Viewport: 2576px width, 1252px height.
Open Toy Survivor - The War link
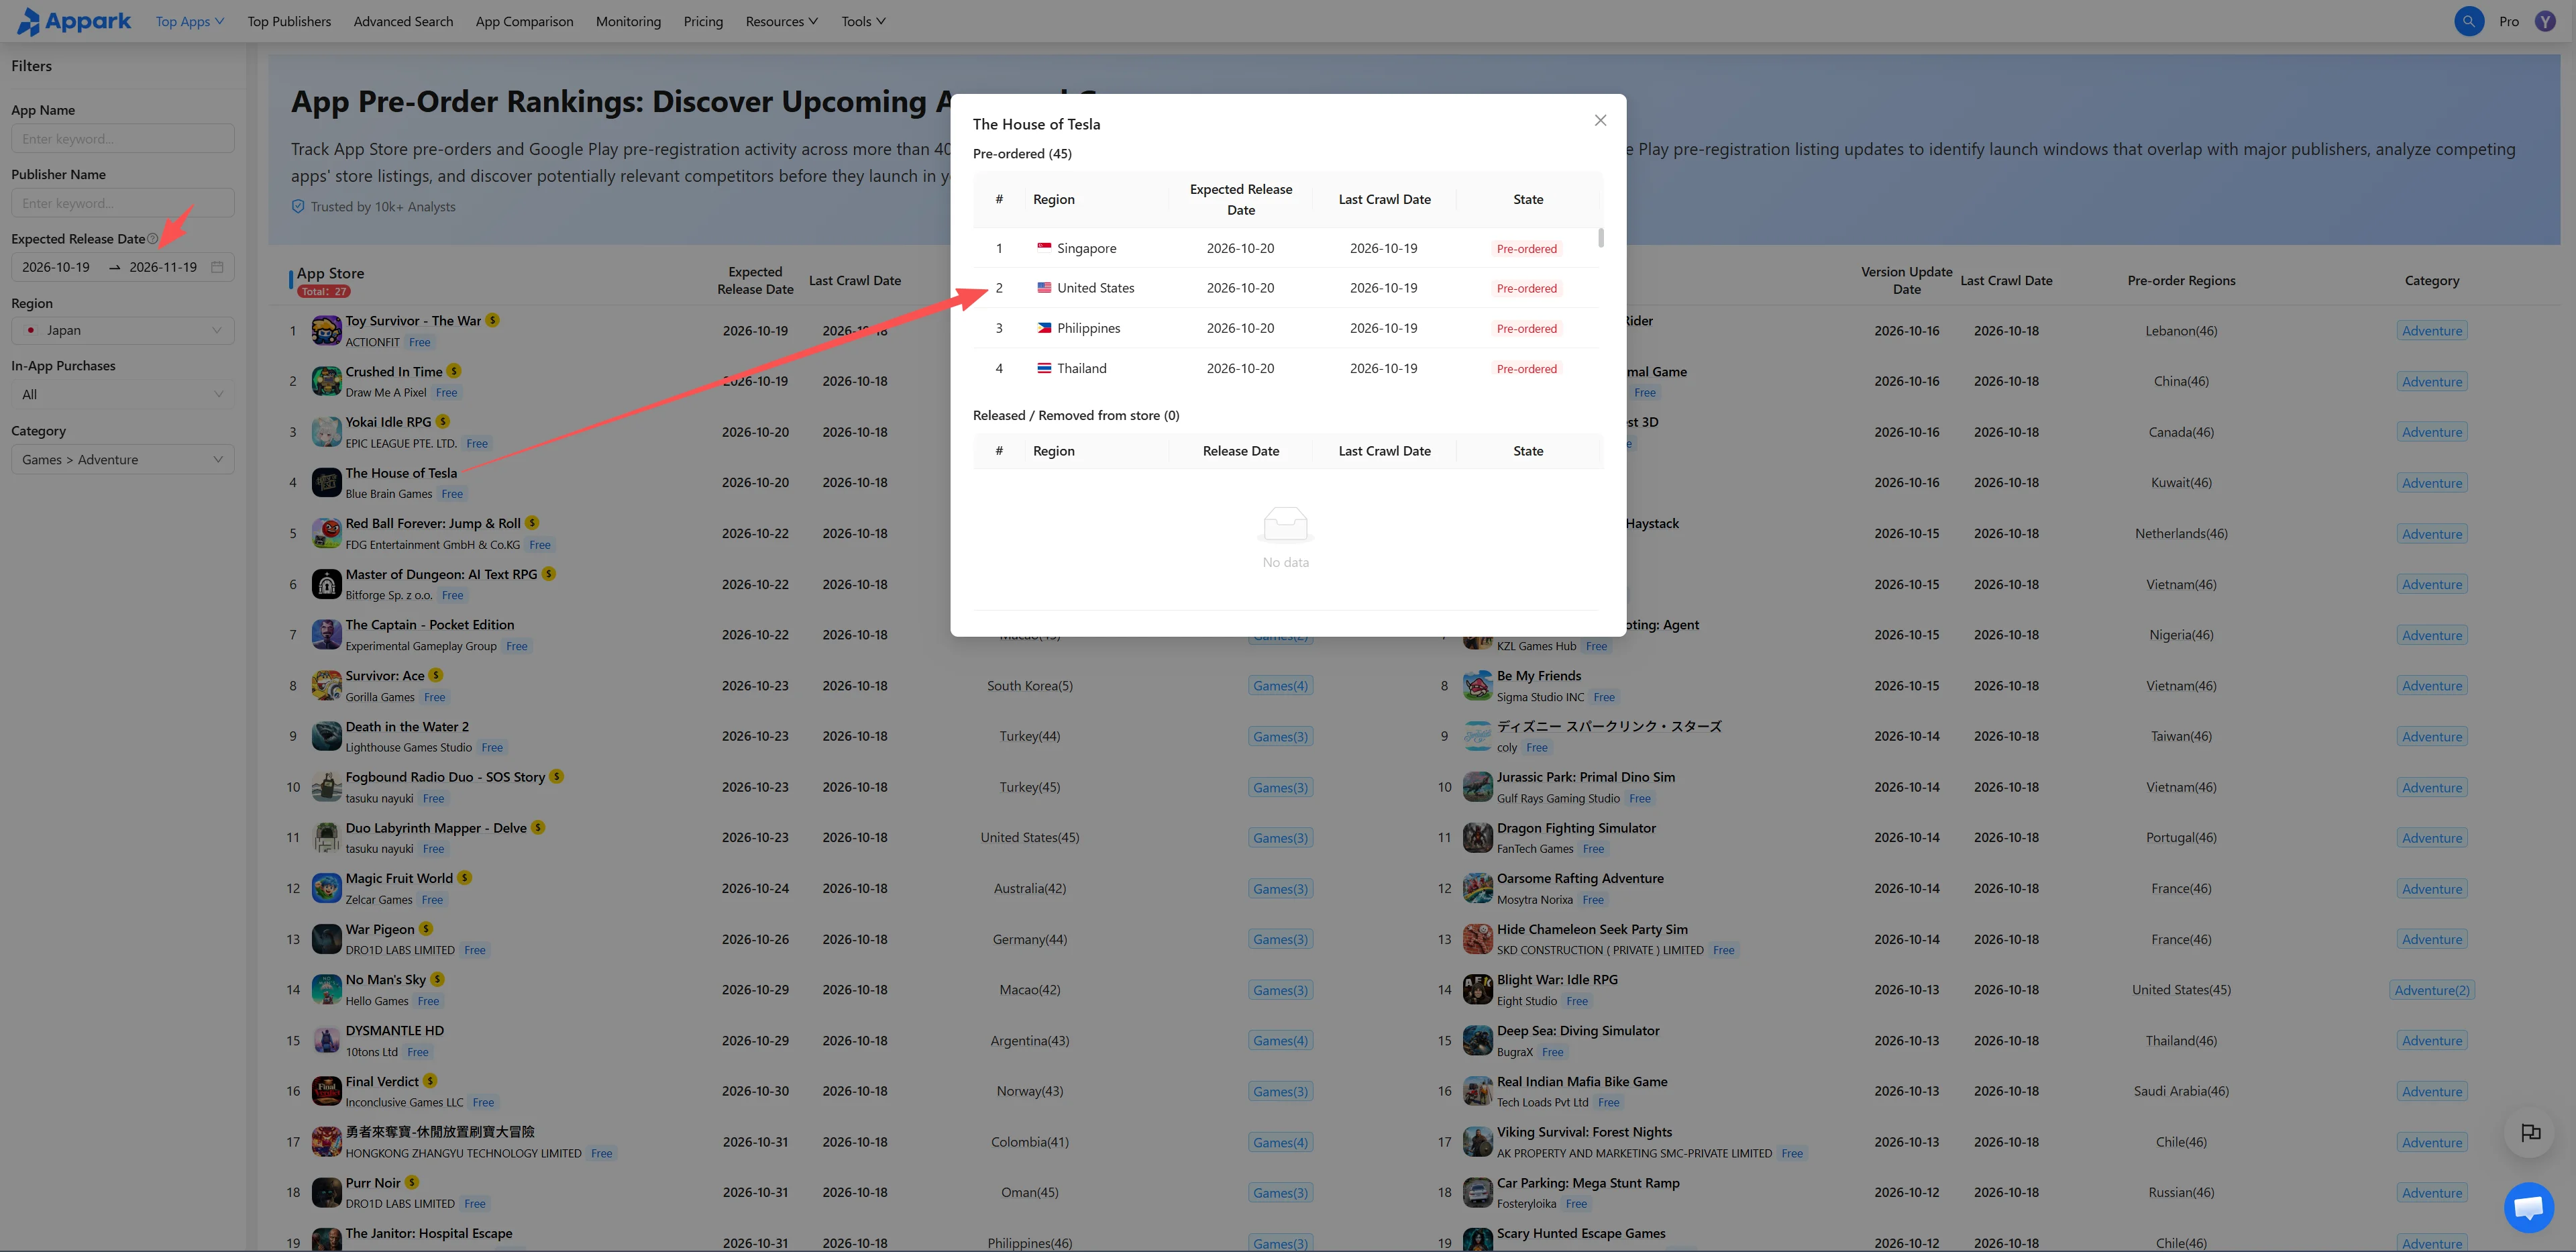pos(413,320)
